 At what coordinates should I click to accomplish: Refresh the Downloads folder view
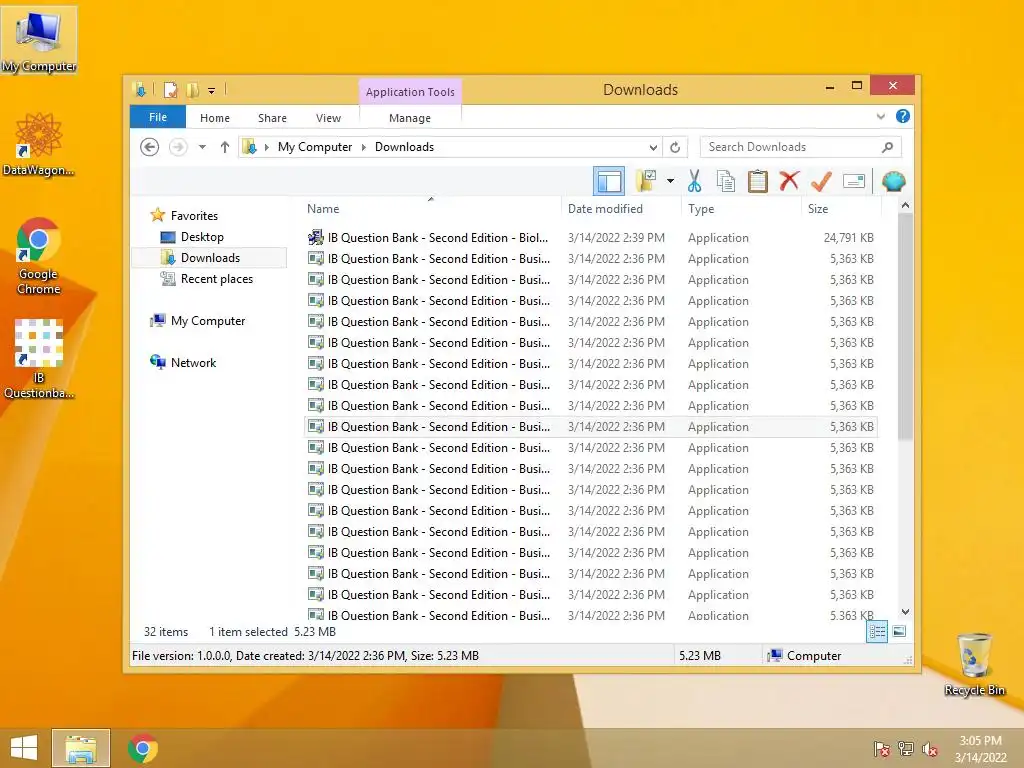tap(675, 147)
